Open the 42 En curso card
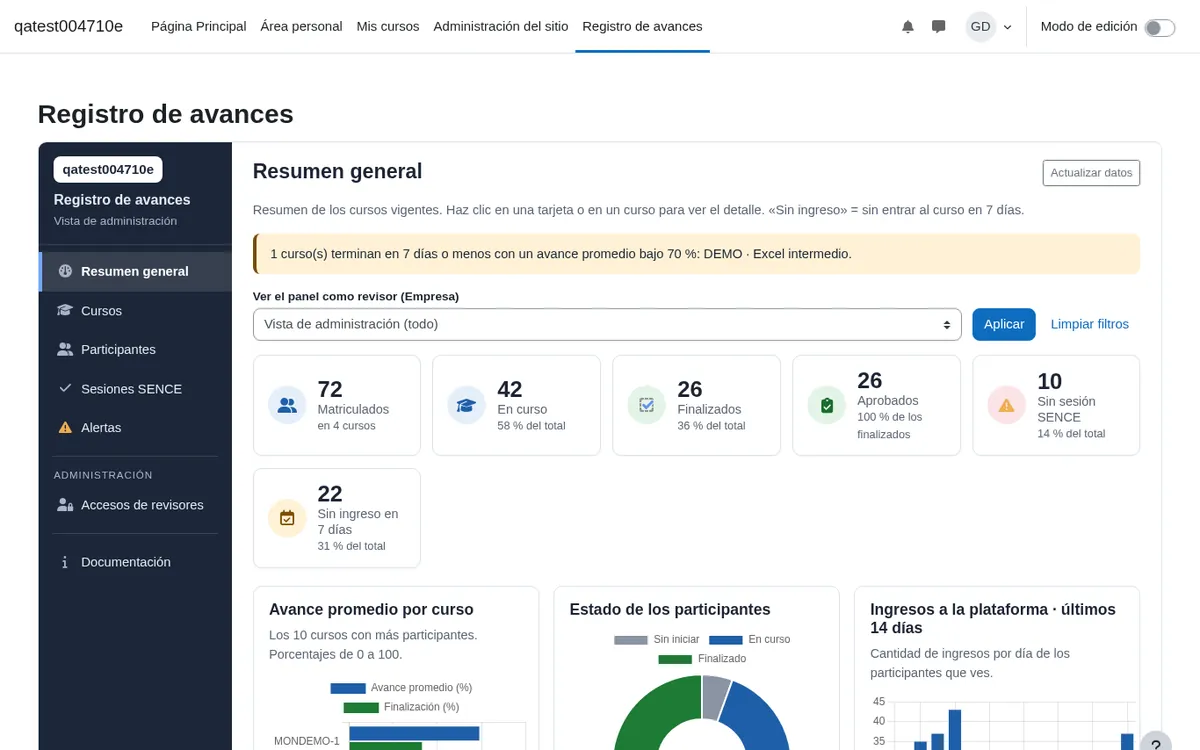 click(516, 405)
